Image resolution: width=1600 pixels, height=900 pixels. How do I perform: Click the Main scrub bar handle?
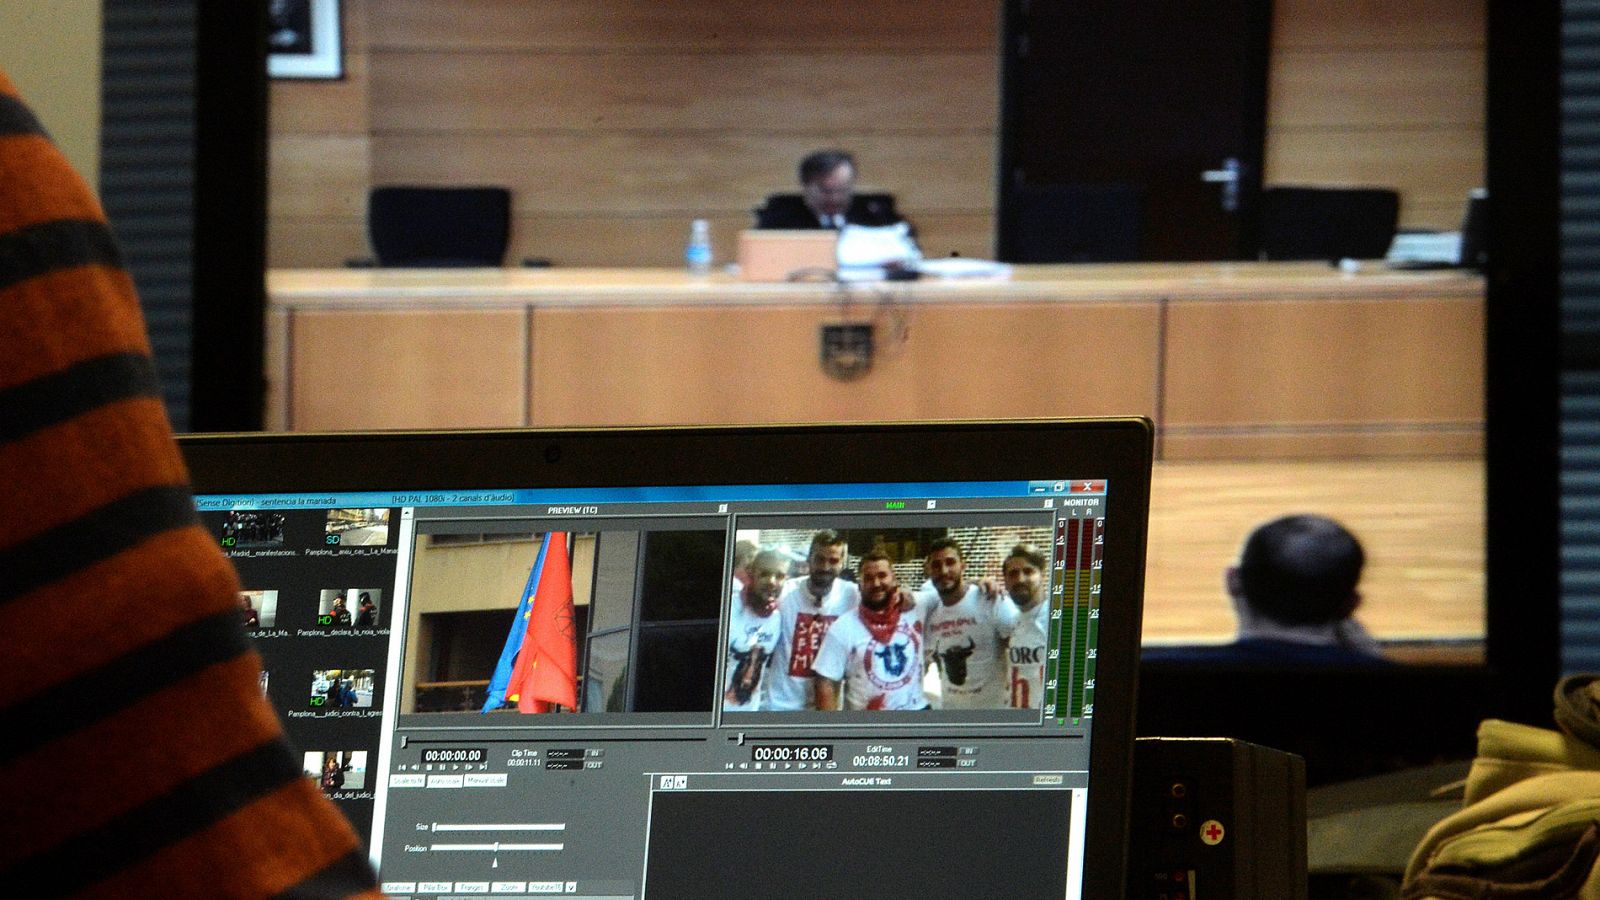[x=741, y=739]
